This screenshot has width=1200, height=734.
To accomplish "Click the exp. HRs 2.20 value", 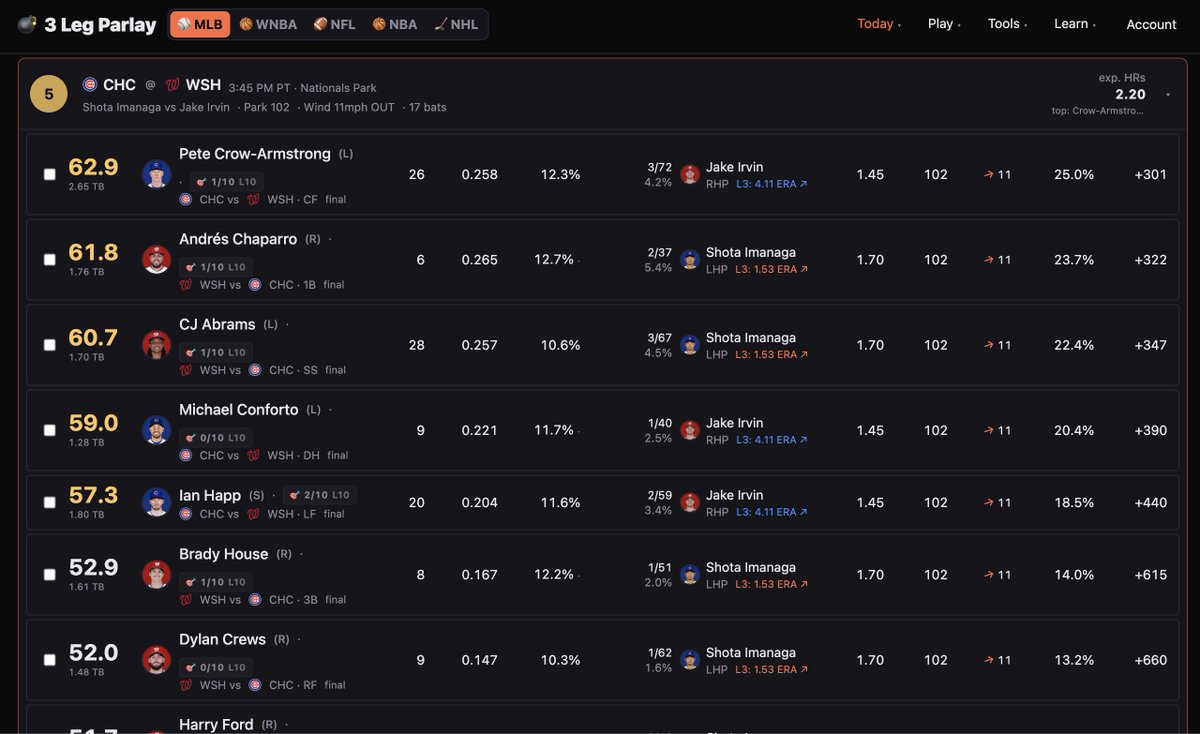I will click(1130, 95).
